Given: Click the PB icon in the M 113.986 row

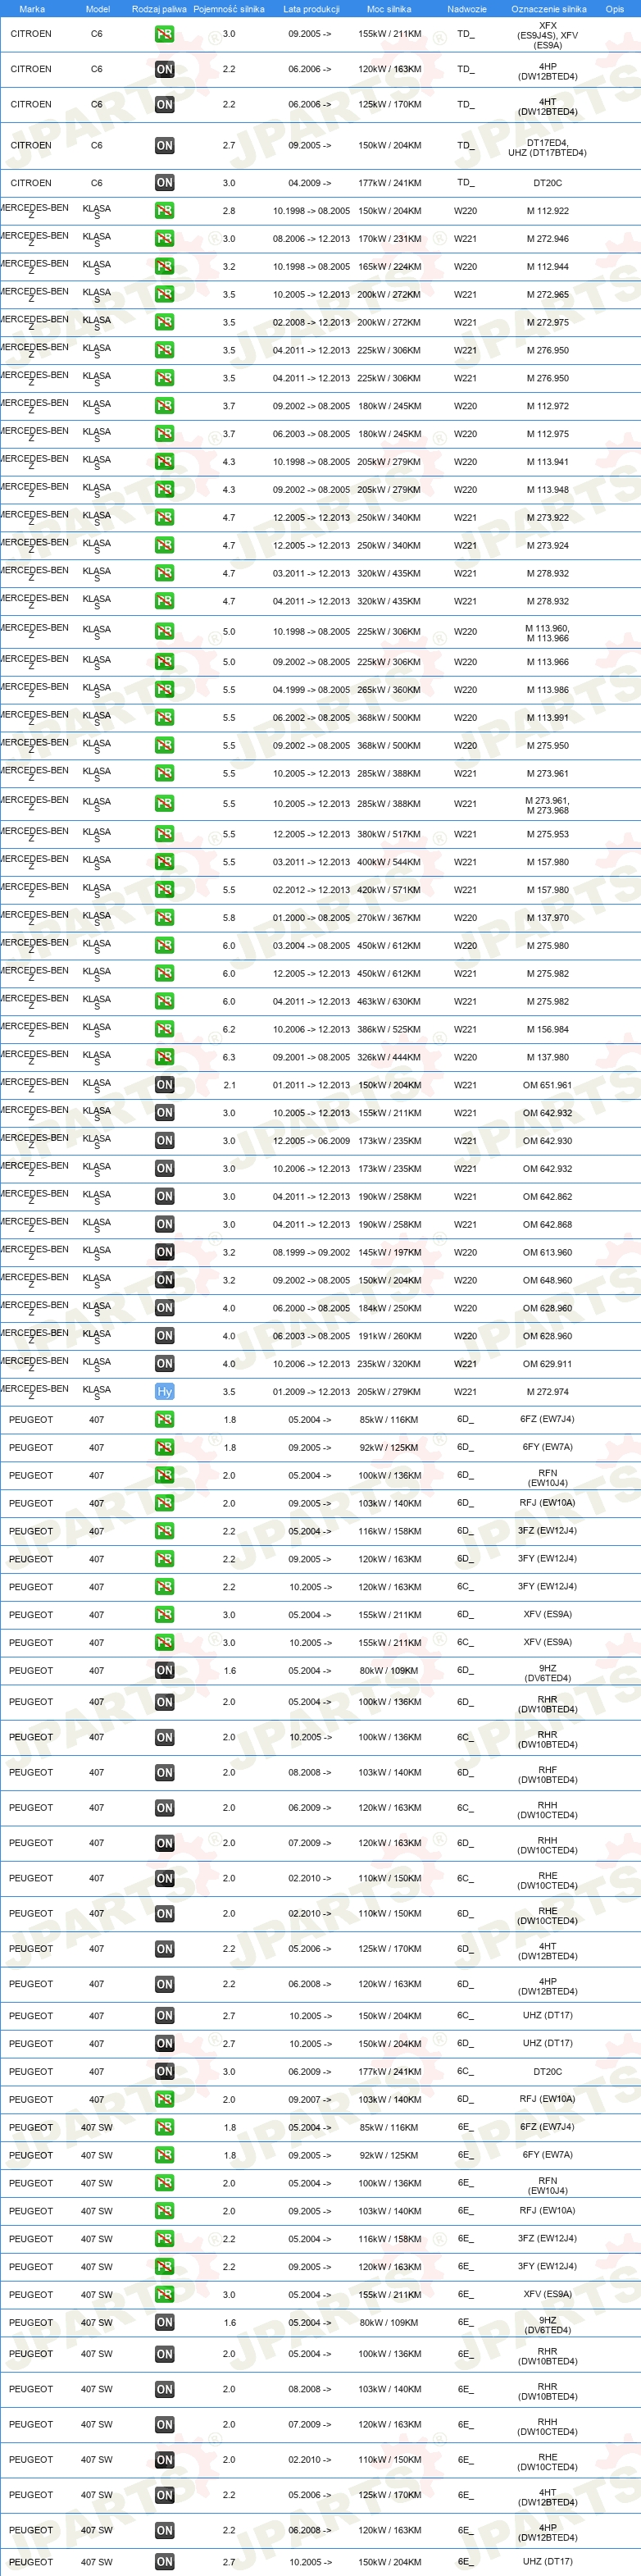Looking at the screenshot, I should pyautogui.click(x=165, y=690).
